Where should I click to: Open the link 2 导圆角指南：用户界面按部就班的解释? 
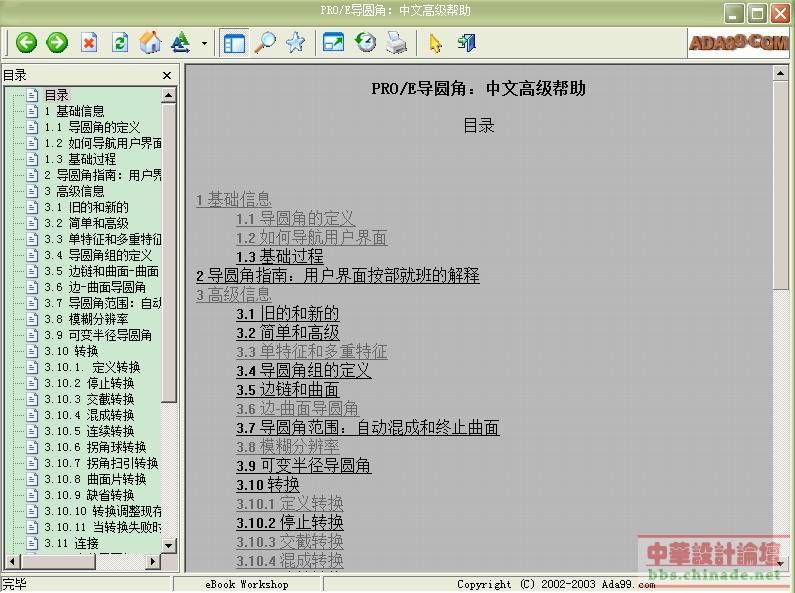pyautogui.click(x=338, y=275)
